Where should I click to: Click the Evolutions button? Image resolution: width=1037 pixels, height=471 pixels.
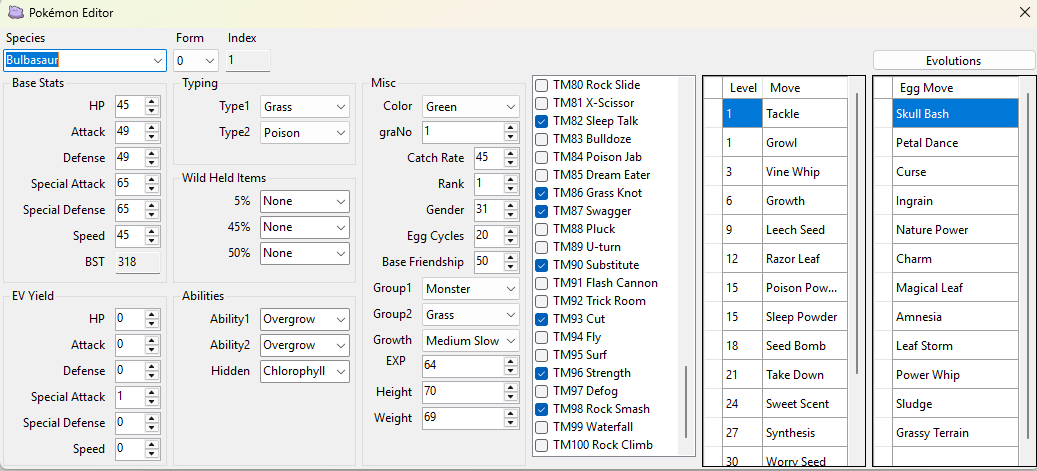[x=953, y=61]
